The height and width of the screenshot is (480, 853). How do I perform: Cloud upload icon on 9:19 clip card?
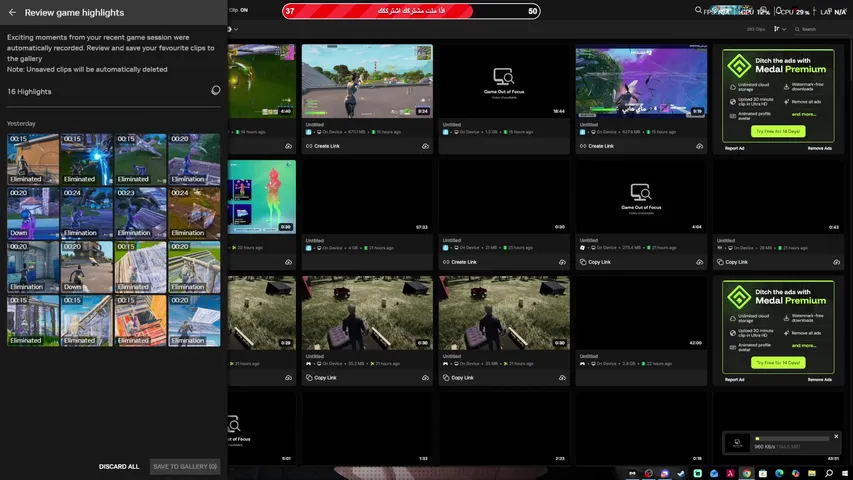tap(700, 146)
